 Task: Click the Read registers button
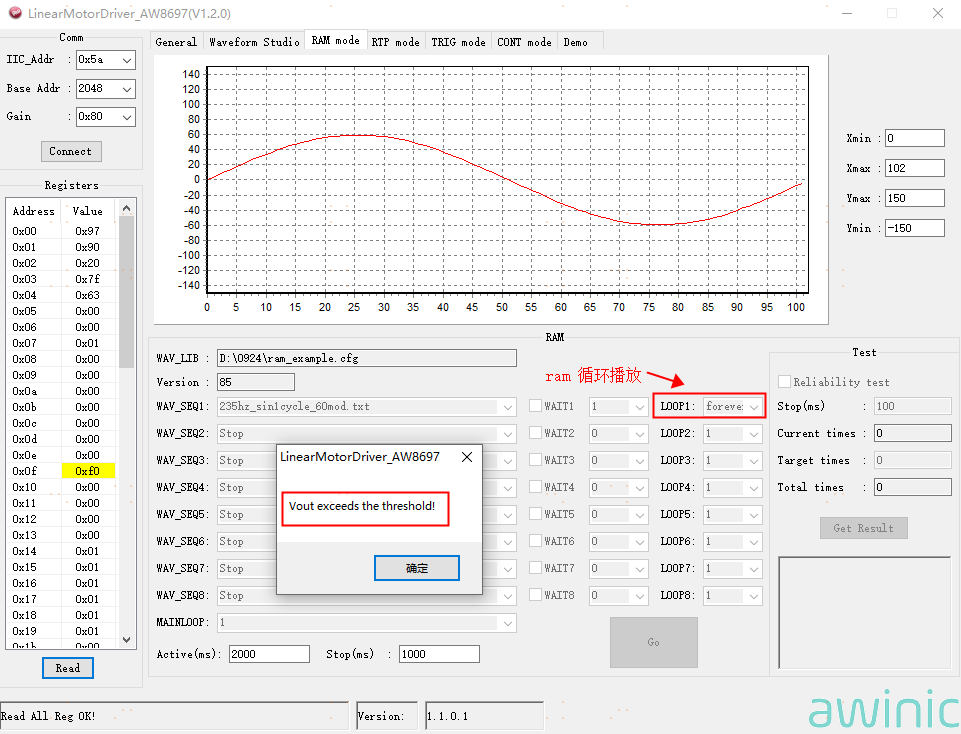click(x=68, y=668)
